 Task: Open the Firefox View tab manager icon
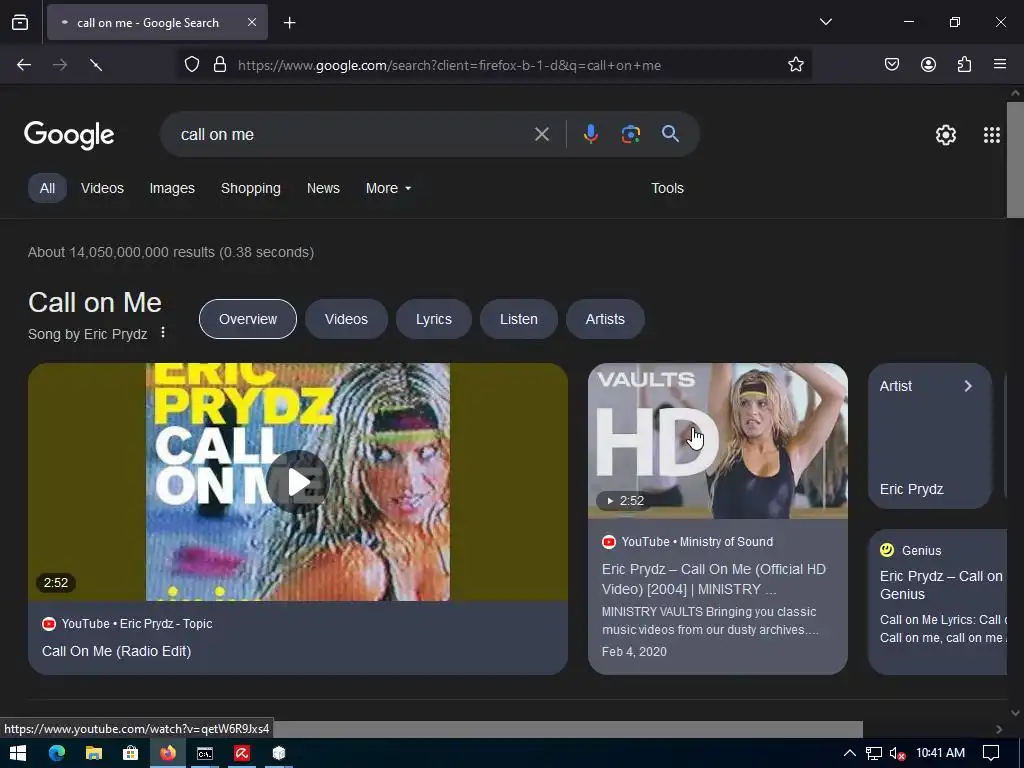point(20,23)
